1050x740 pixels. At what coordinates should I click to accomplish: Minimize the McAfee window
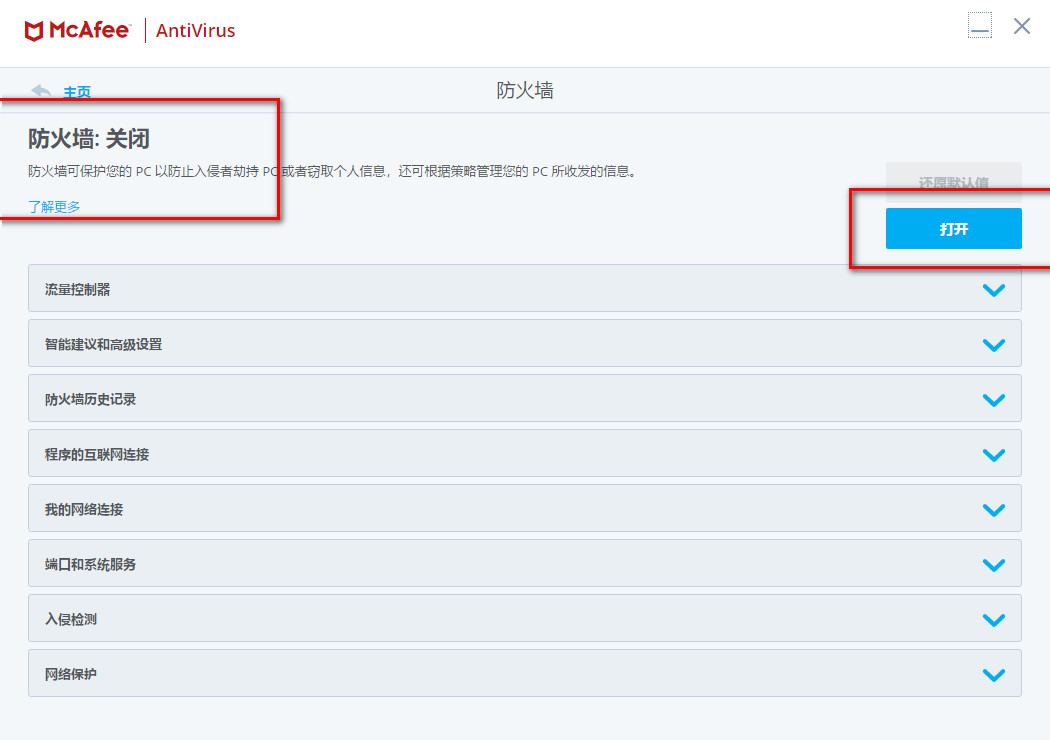coord(980,25)
